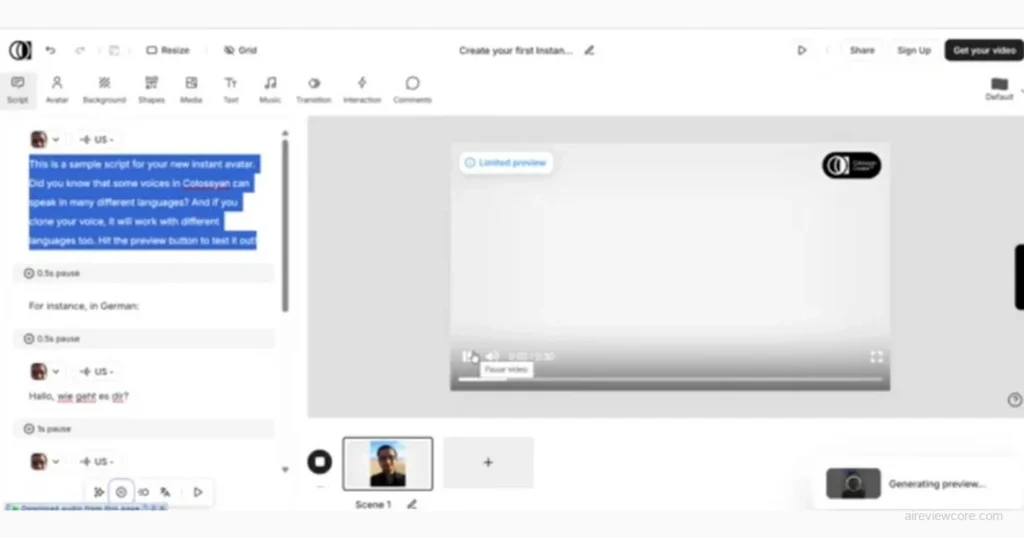Click the Get your video button
Viewport: 1024px width, 538px height.
(984, 50)
